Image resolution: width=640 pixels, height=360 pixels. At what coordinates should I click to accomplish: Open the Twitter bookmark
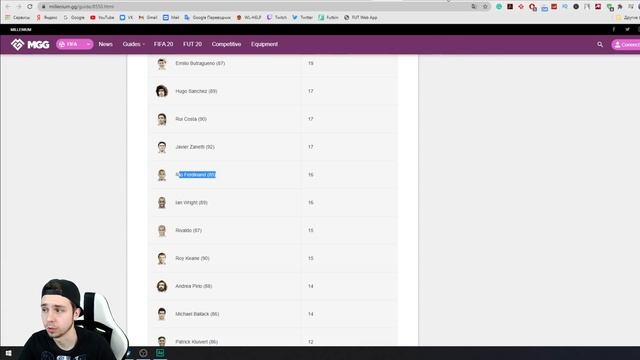pyautogui.click(x=302, y=18)
